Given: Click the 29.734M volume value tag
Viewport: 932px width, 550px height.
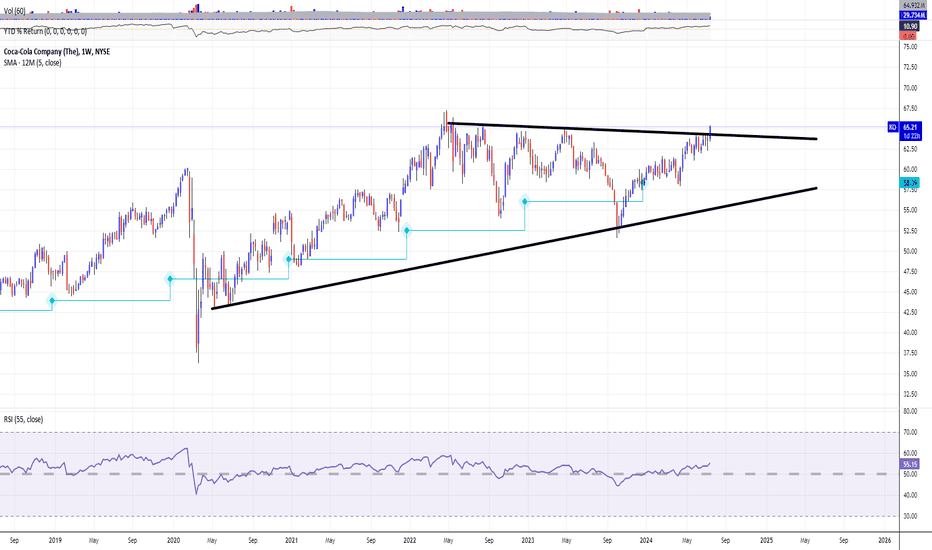Looking at the screenshot, I should pos(914,15).
